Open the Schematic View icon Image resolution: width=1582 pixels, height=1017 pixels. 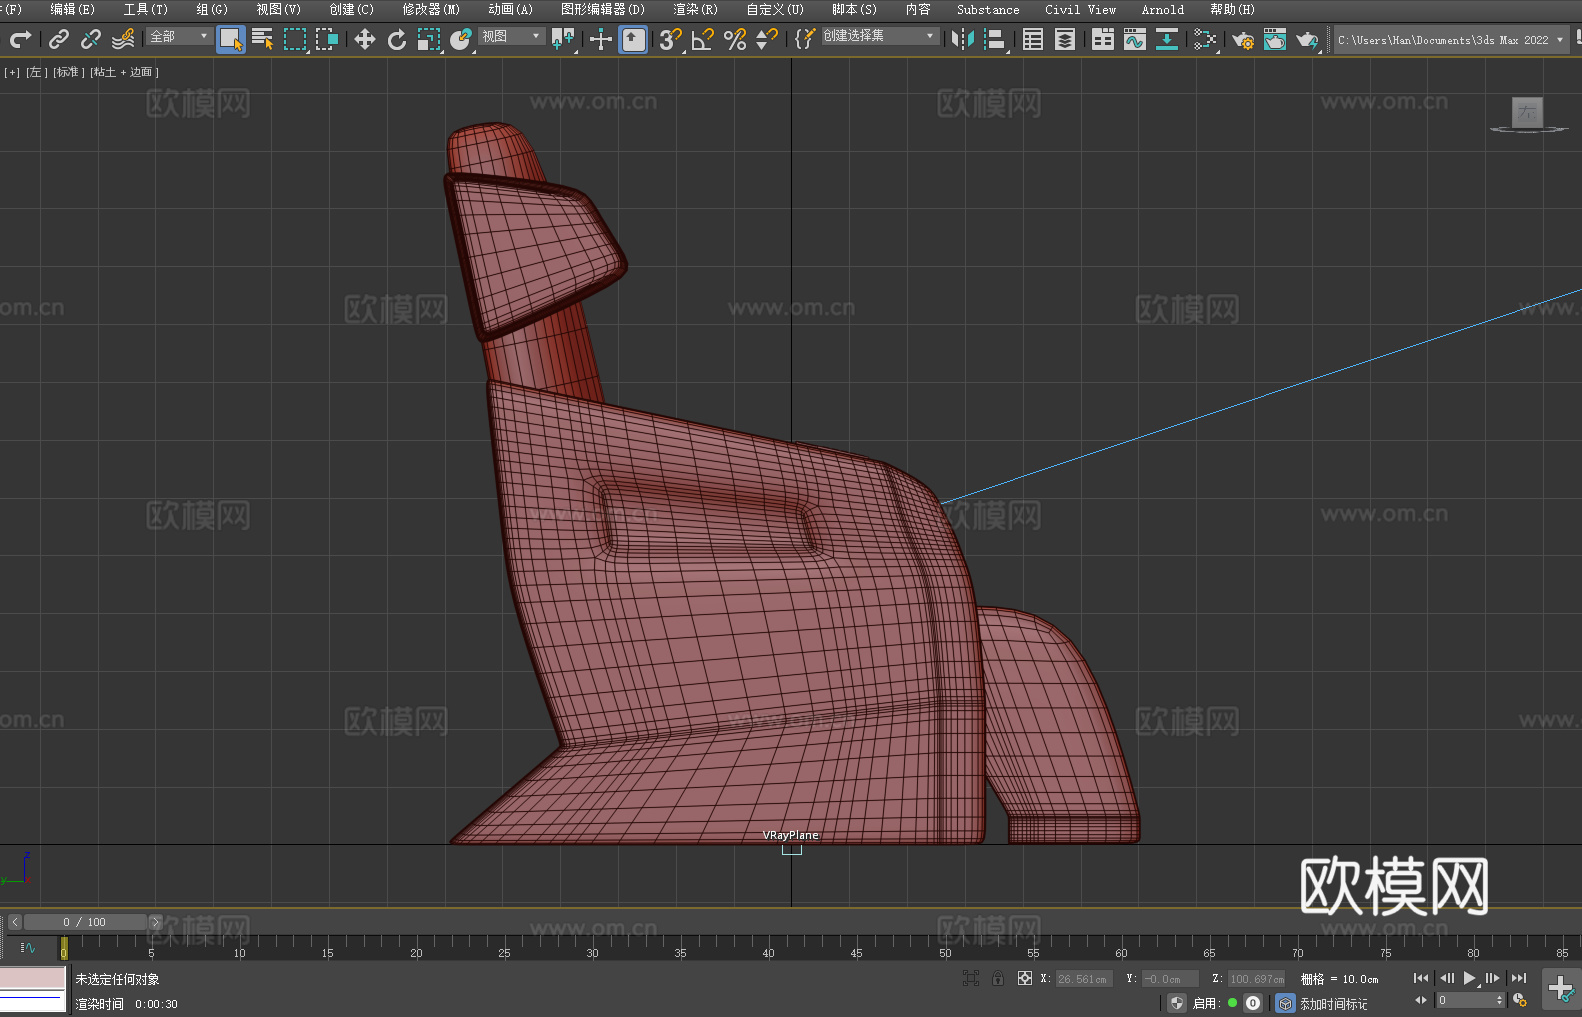point(1166,39)
